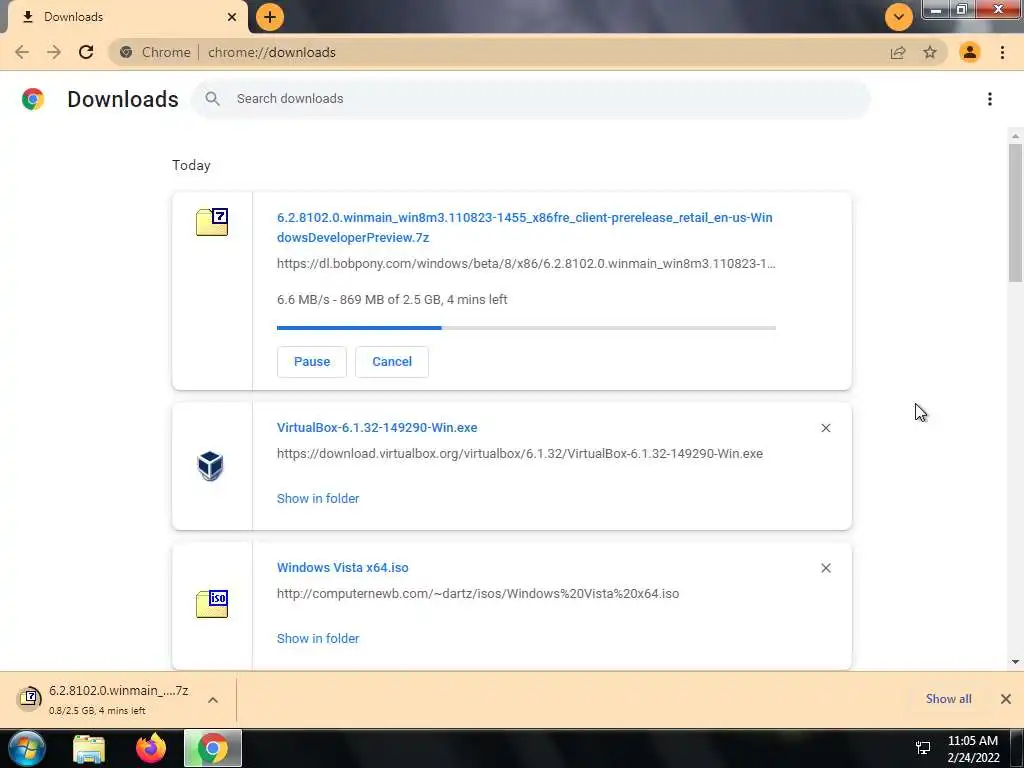This screenshot has height=768, width=1024.
Task: Expand the download shelf item options caret
Action: click(213, 699)
